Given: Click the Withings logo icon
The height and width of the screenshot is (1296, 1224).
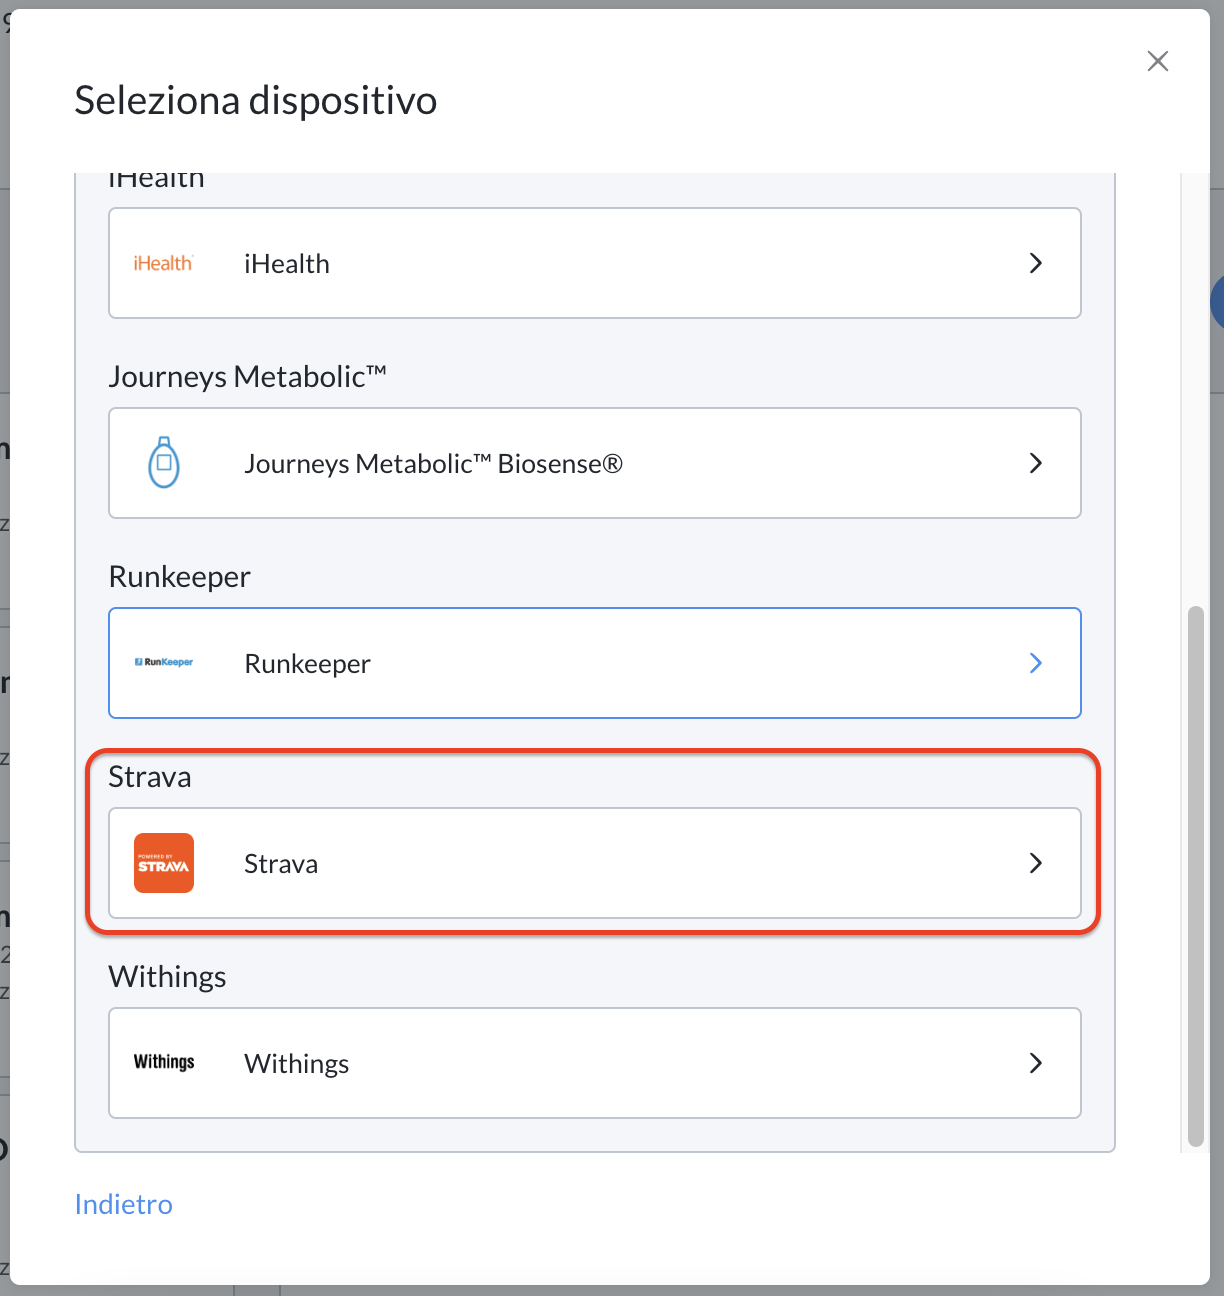Looking at the screenshot, I should (164, 1062).
